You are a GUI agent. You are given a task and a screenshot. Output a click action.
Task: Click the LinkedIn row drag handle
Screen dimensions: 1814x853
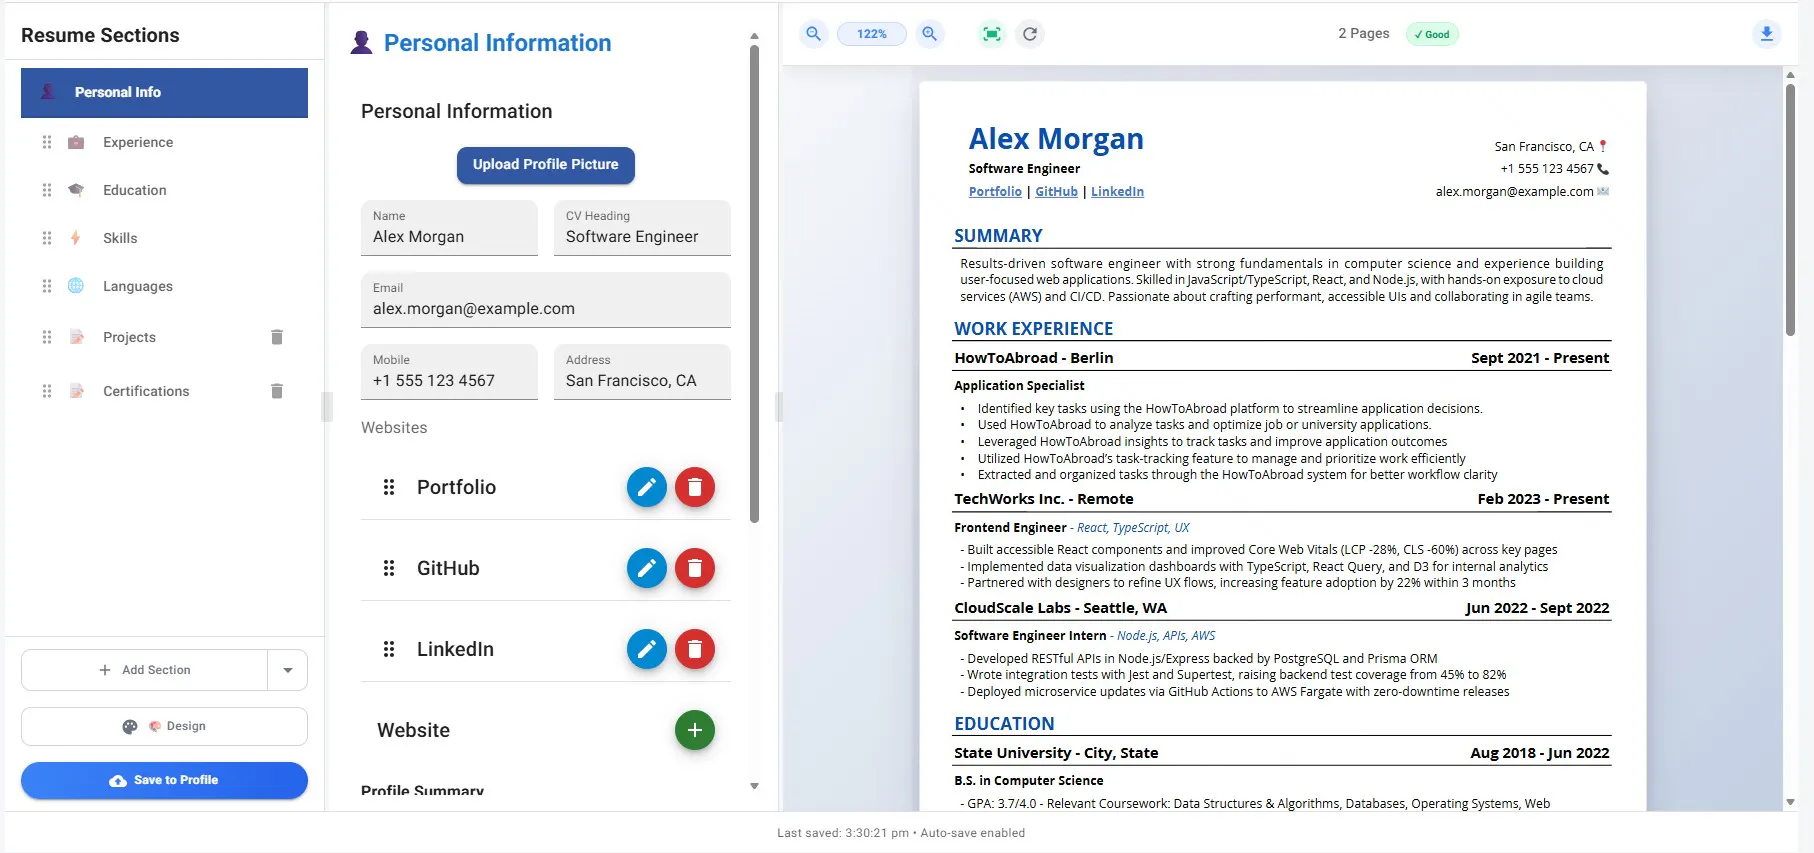389,649
